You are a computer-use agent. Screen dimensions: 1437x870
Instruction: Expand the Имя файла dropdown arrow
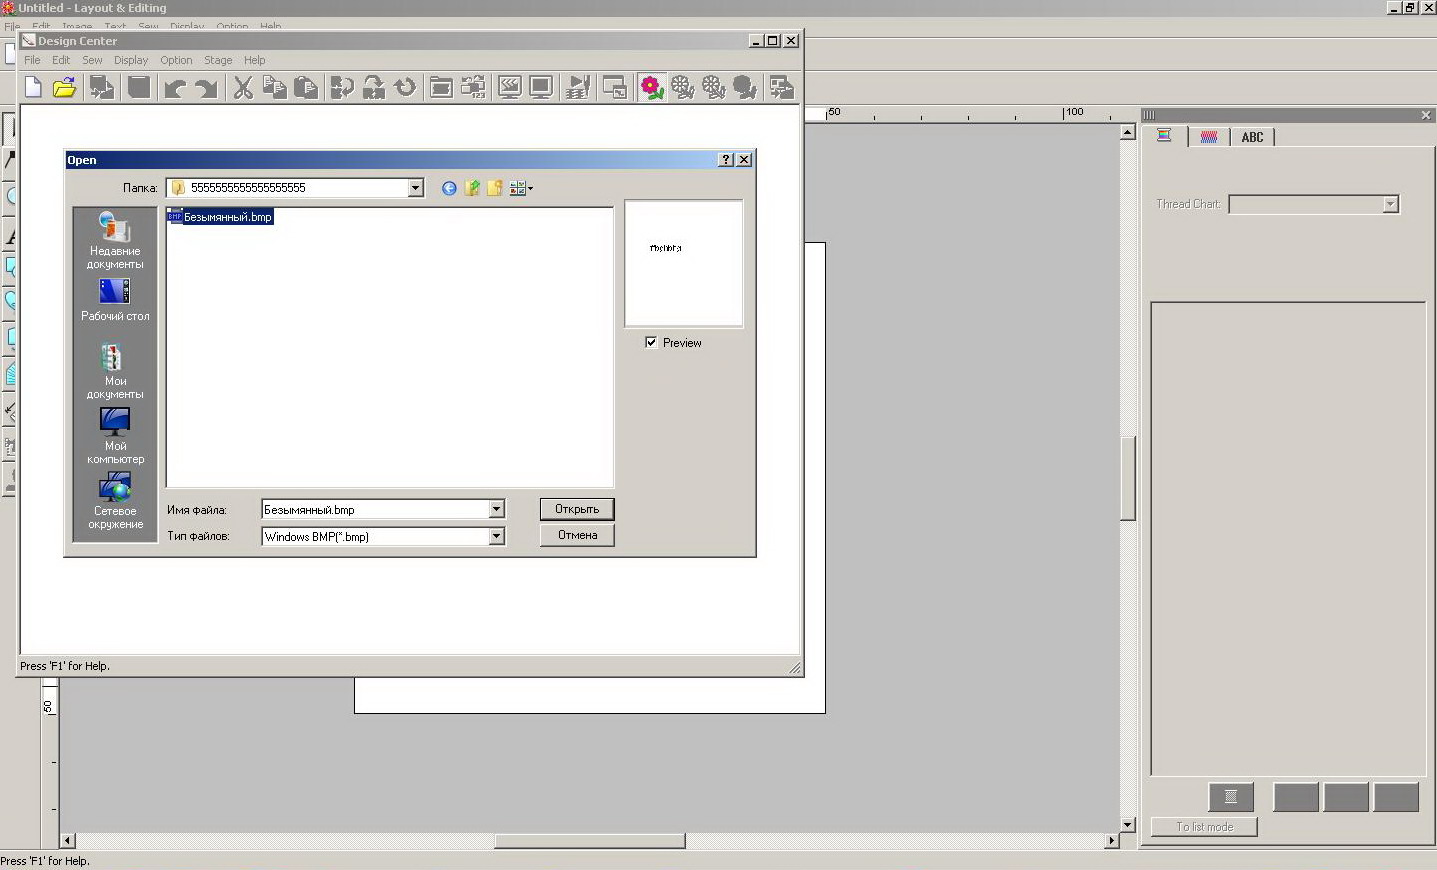click(496, 509)
